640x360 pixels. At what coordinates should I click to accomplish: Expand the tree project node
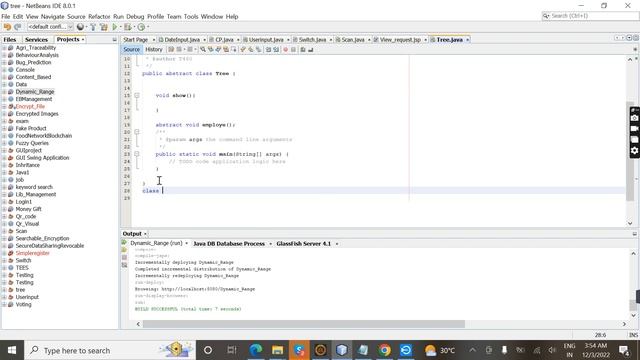coord(4,290)
